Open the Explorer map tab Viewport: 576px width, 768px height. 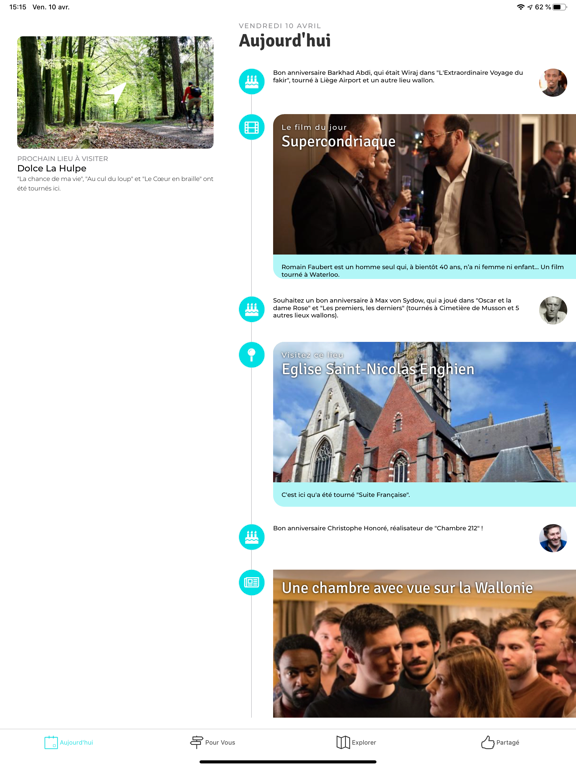[x=356, y=743]
